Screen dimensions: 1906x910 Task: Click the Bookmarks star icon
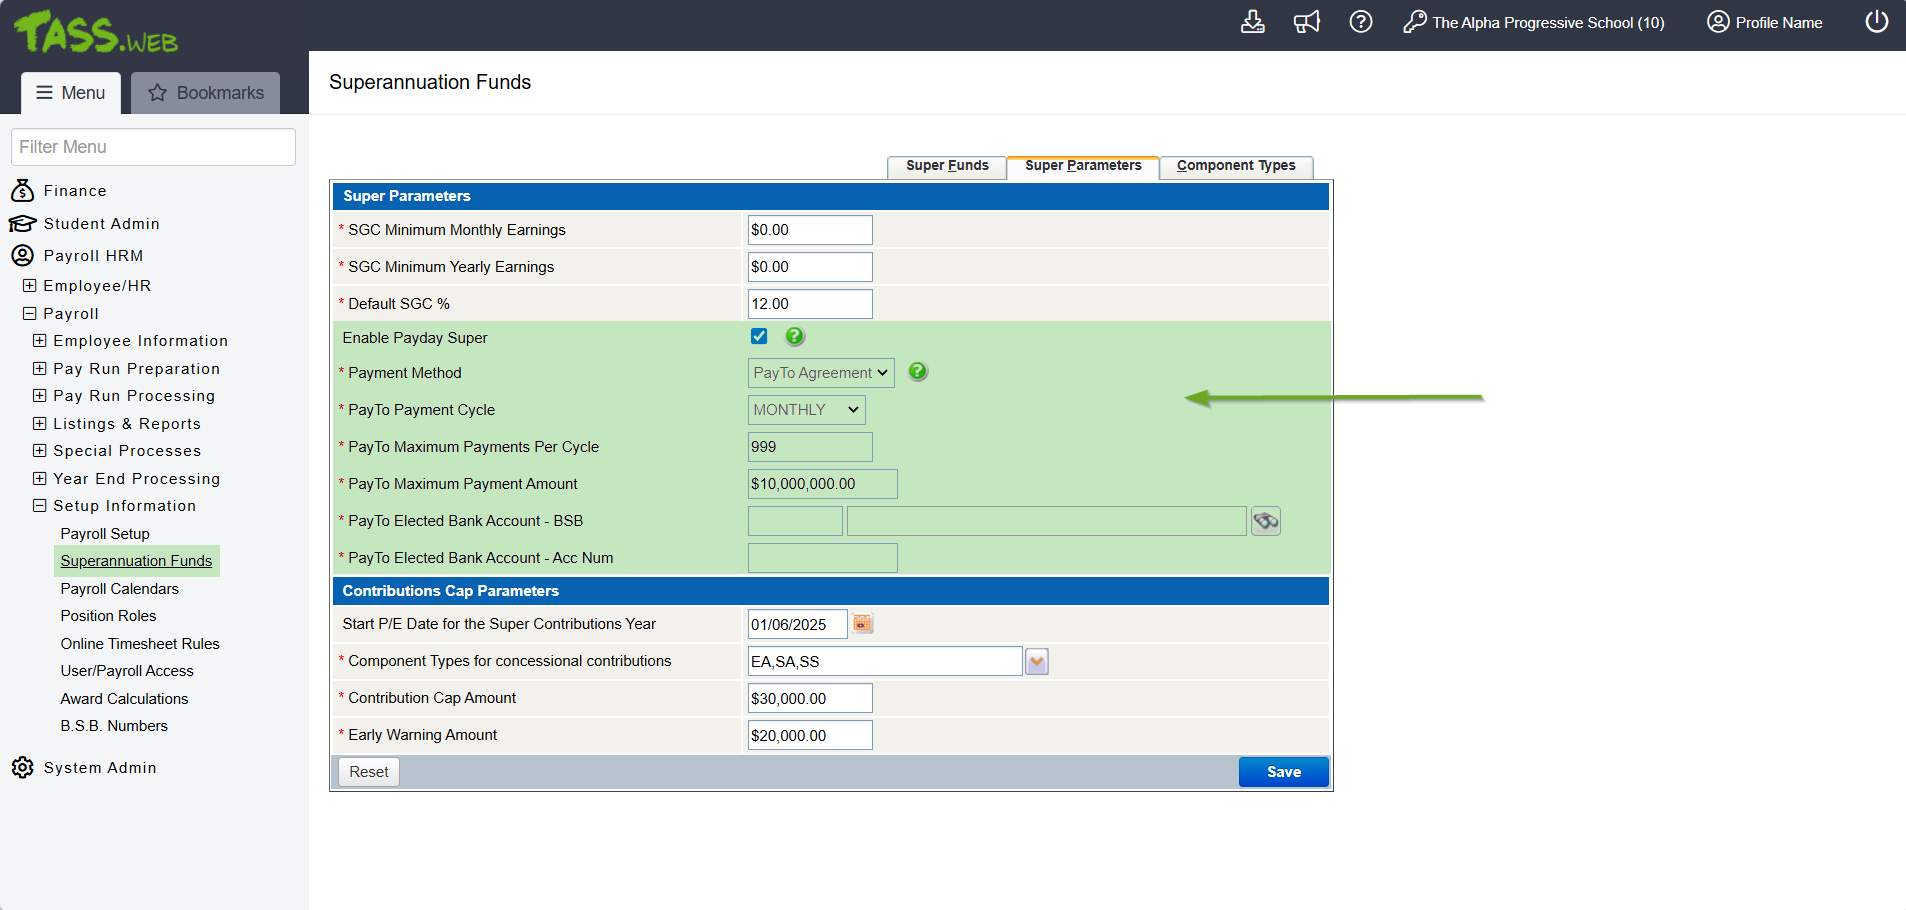coord(157,93)
